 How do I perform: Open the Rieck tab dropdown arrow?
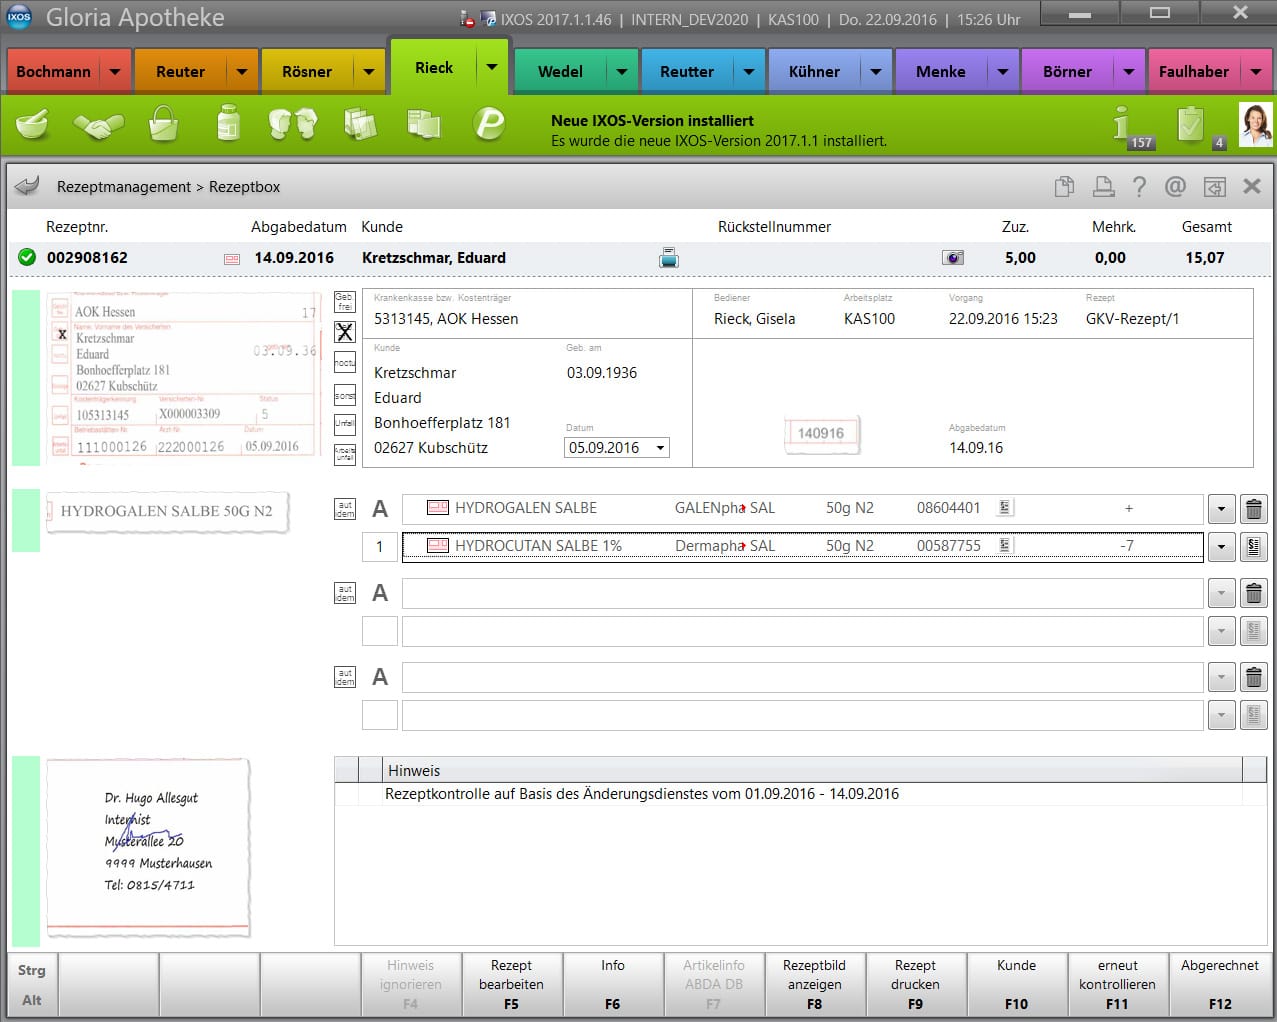[x=492, y=68]
